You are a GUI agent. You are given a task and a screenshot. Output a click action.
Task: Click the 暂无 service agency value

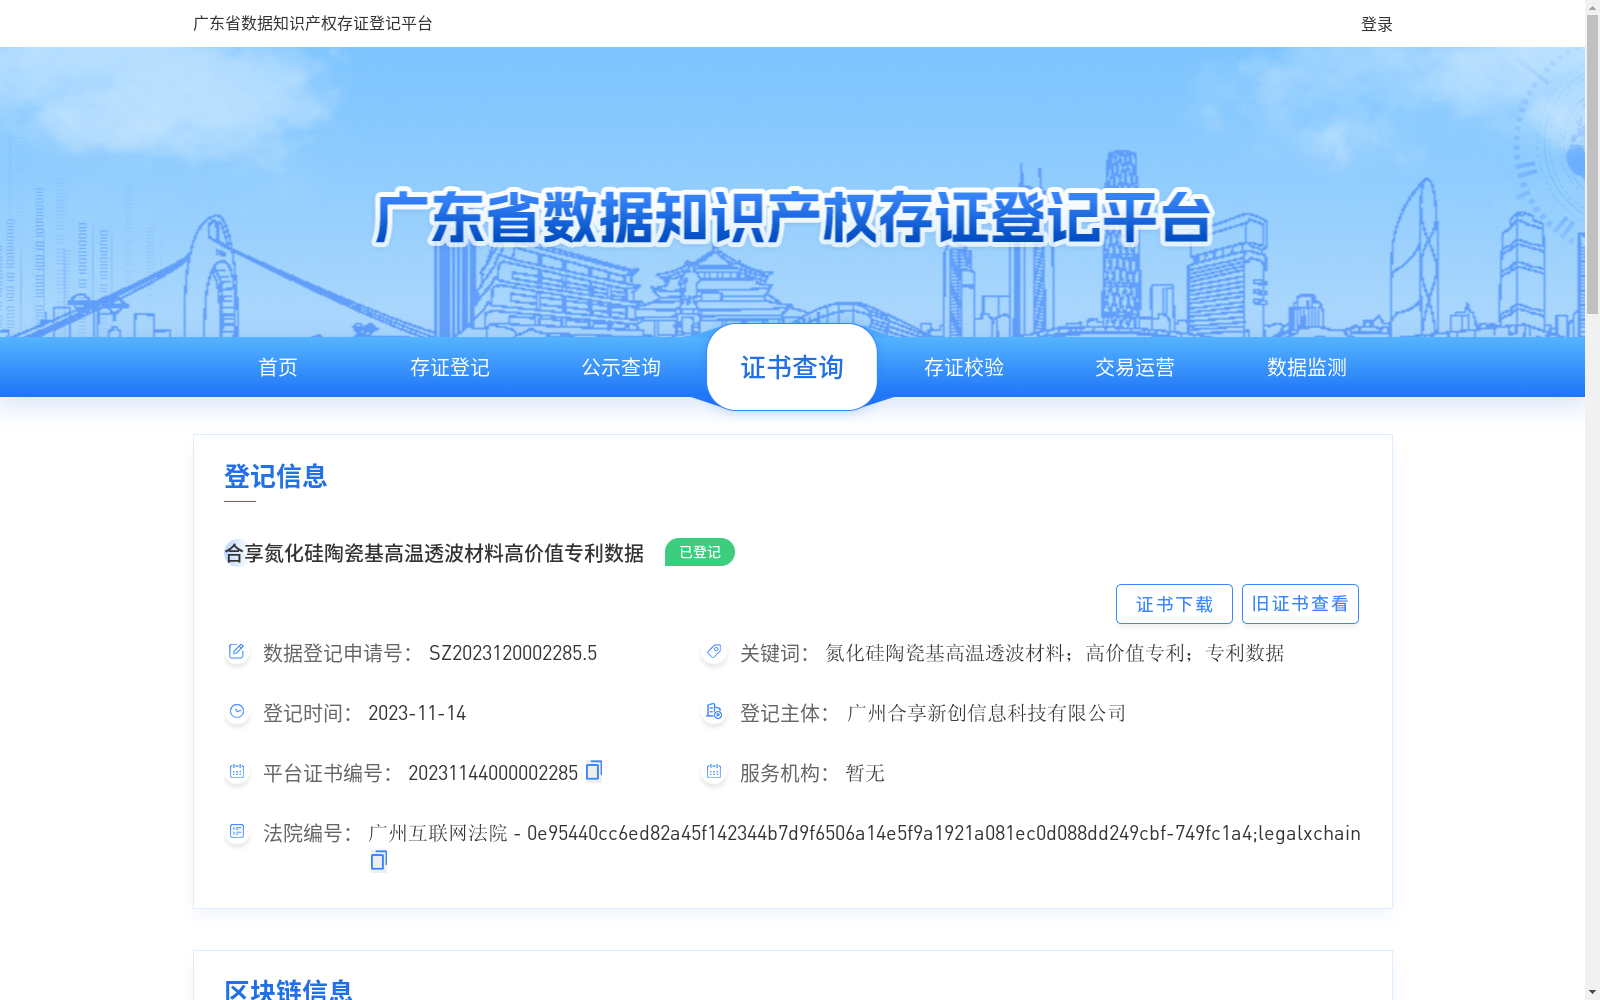[x=865, y=773]
